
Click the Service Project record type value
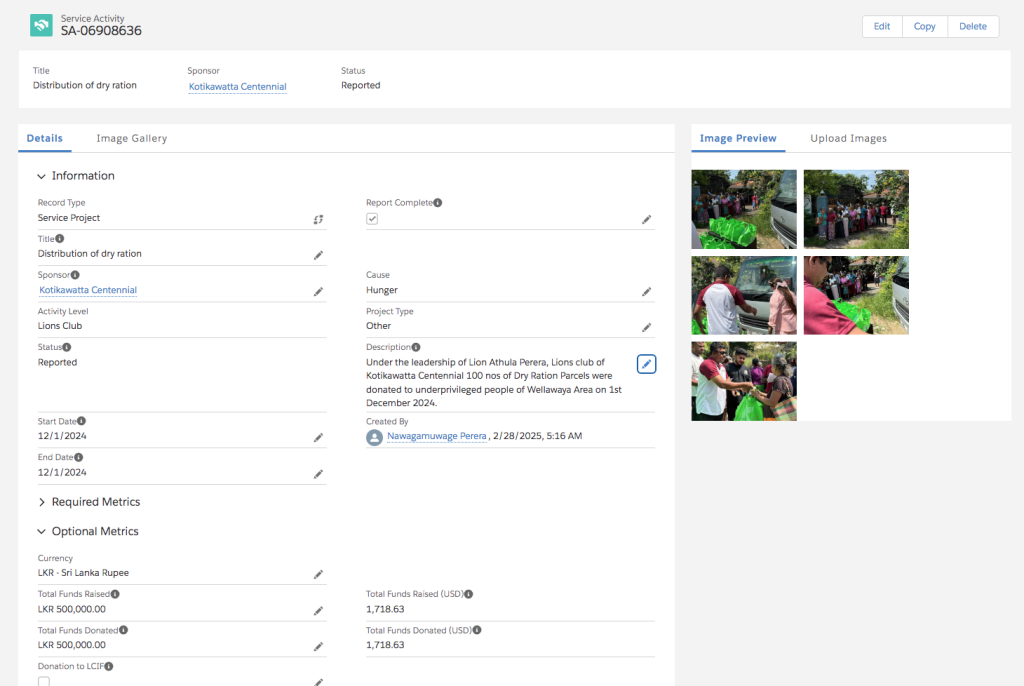(69, 218)
